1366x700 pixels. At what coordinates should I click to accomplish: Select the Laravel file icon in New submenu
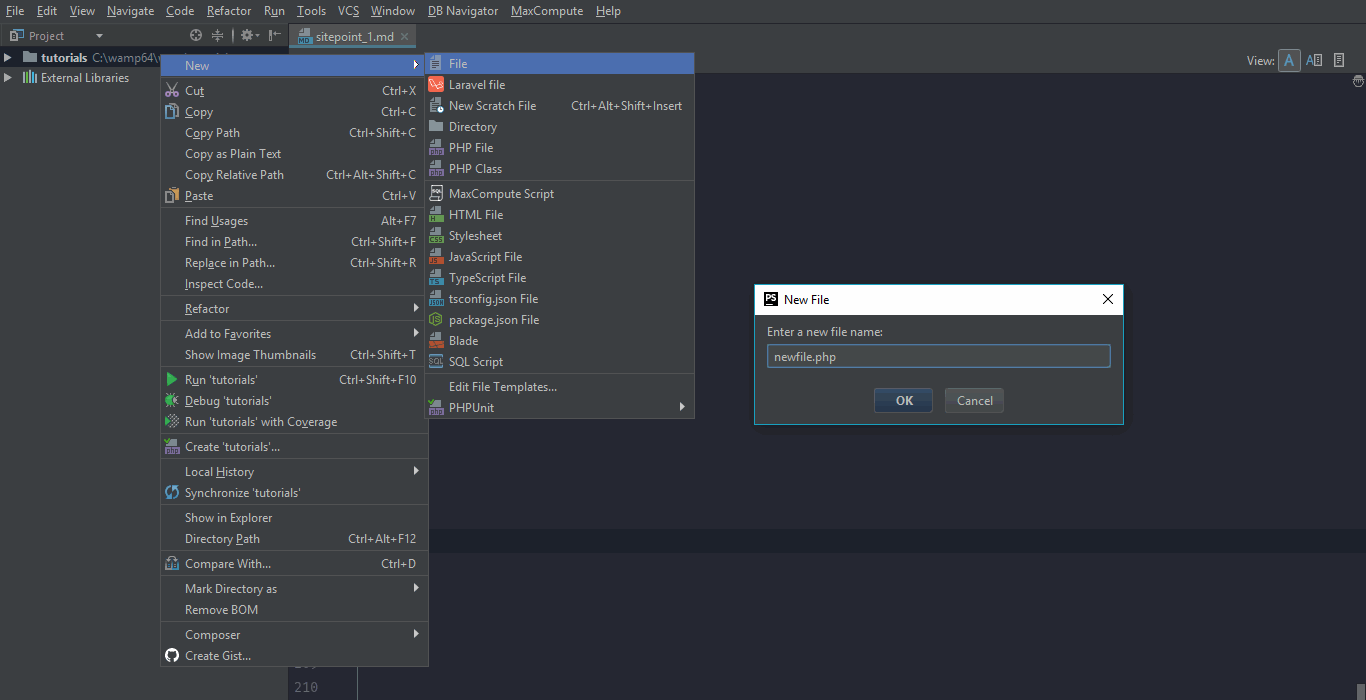pos(436,85)
